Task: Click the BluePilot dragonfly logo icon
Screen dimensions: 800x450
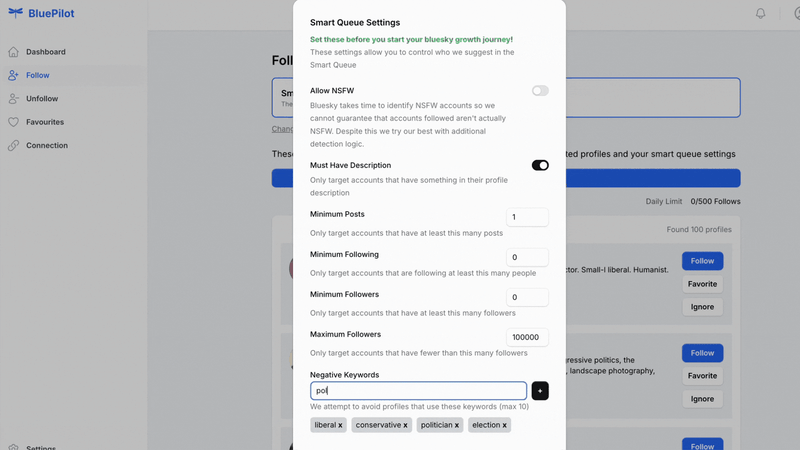Action: click(15, 13)
